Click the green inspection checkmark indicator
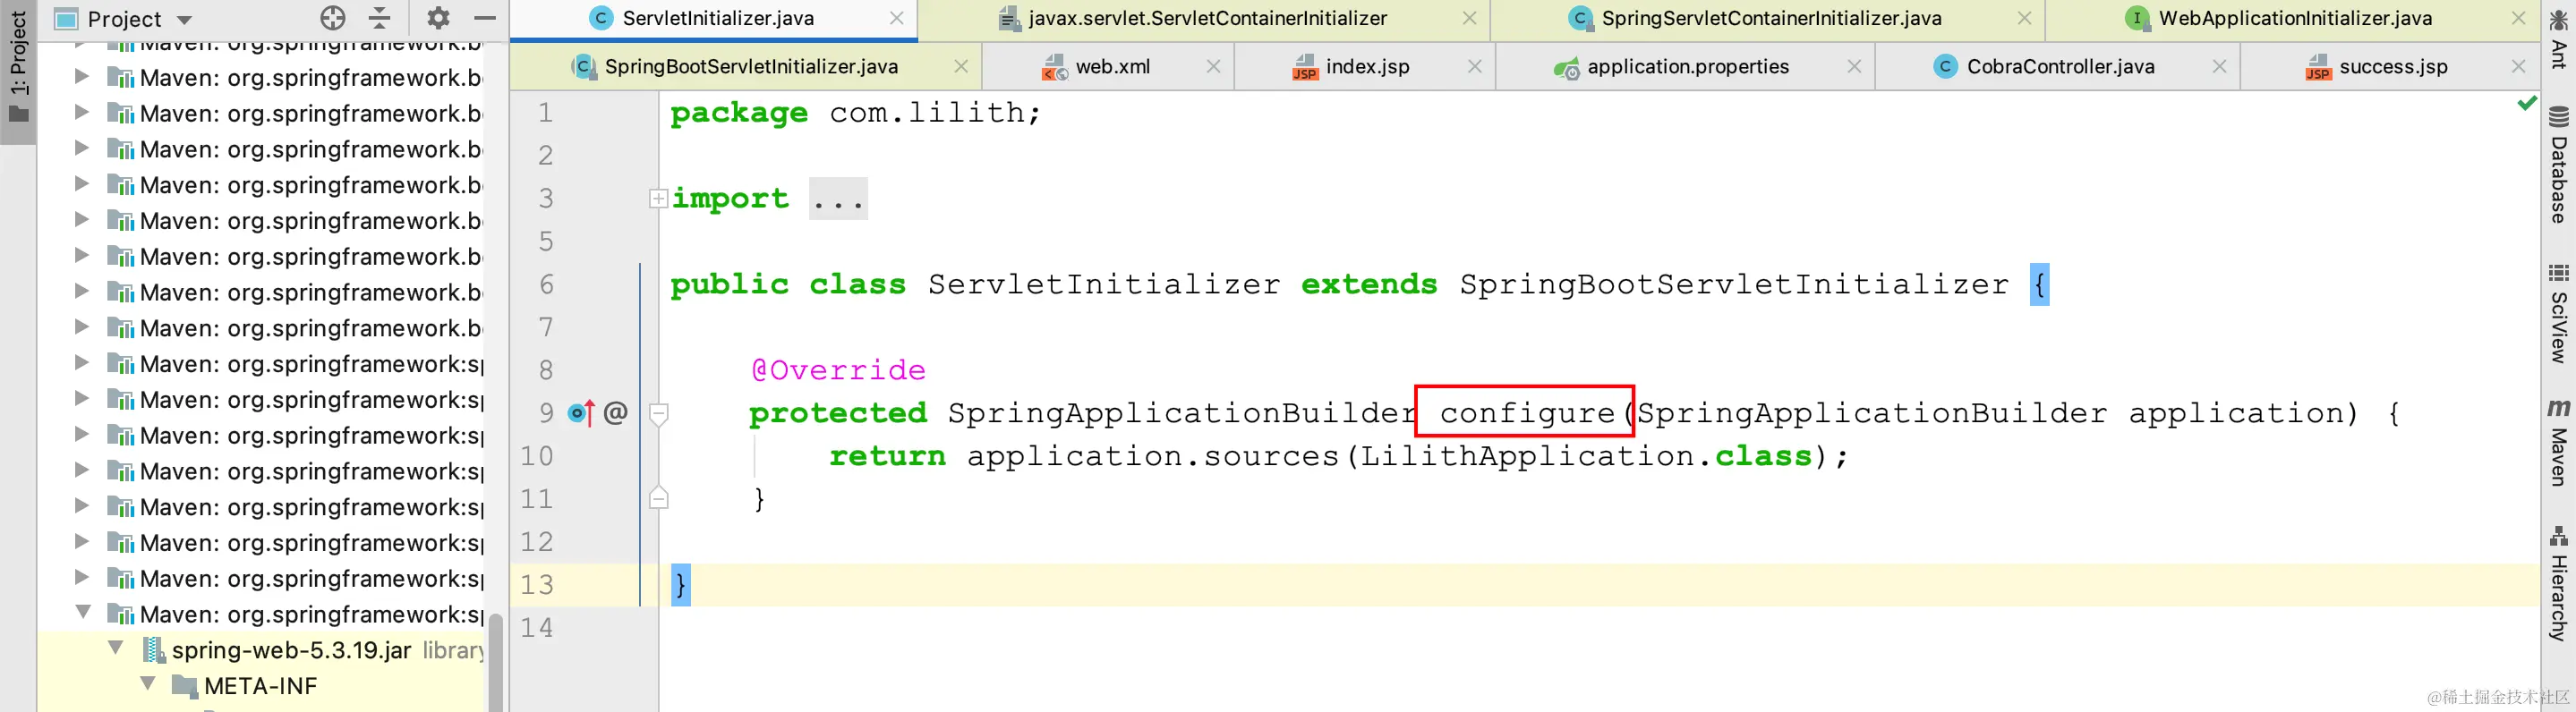 [2526, 103]
